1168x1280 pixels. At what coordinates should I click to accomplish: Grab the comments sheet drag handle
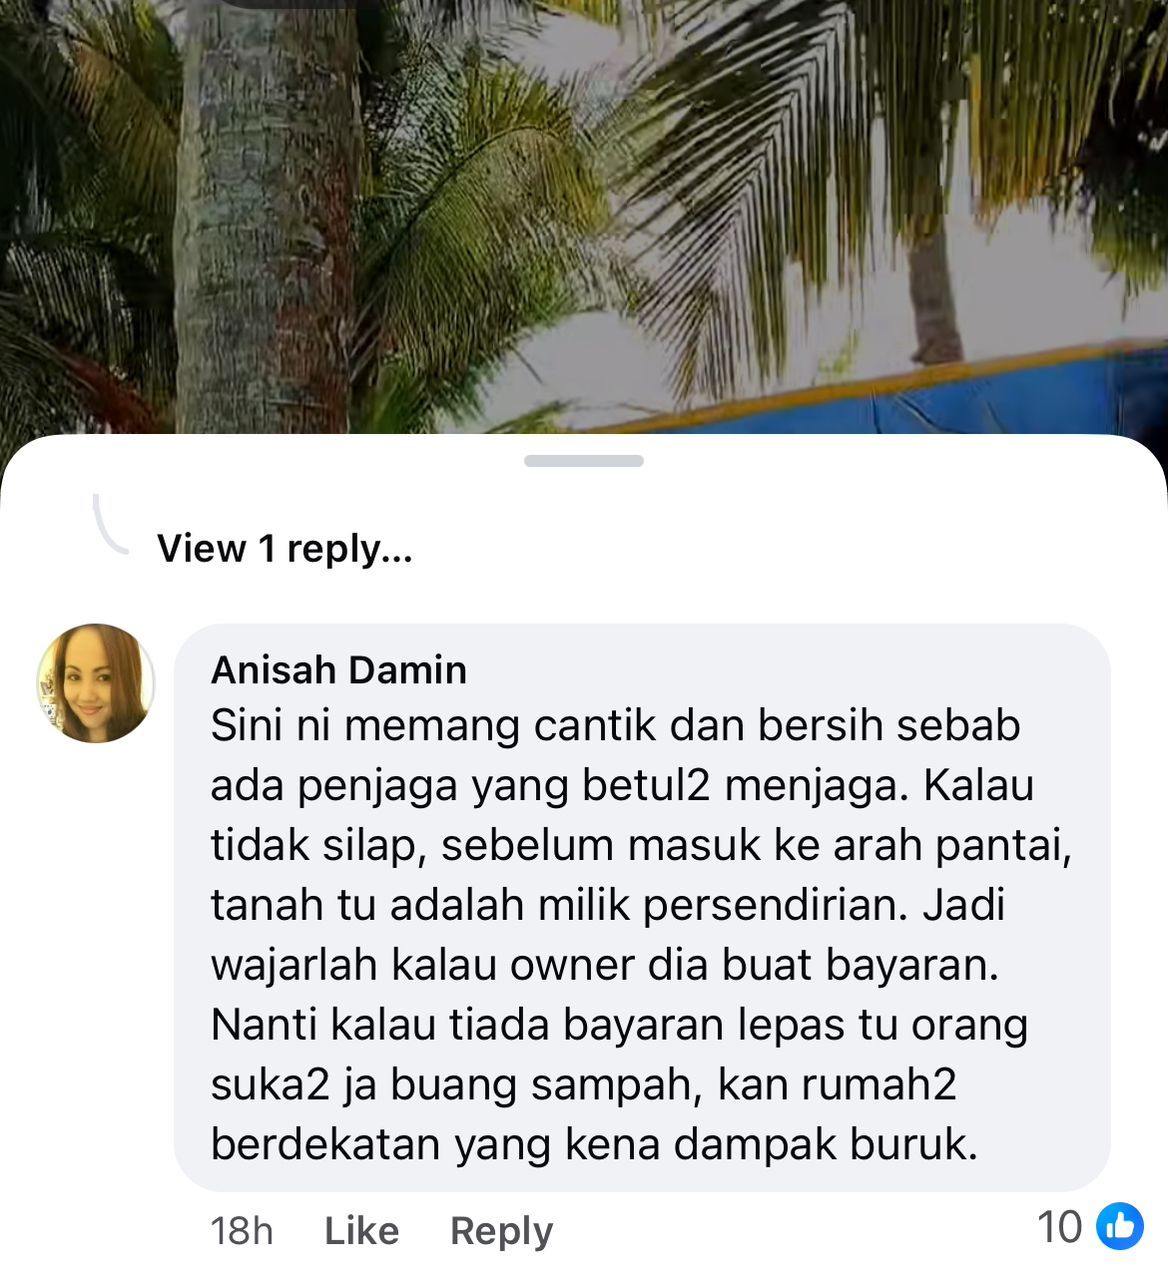[584, 461]
